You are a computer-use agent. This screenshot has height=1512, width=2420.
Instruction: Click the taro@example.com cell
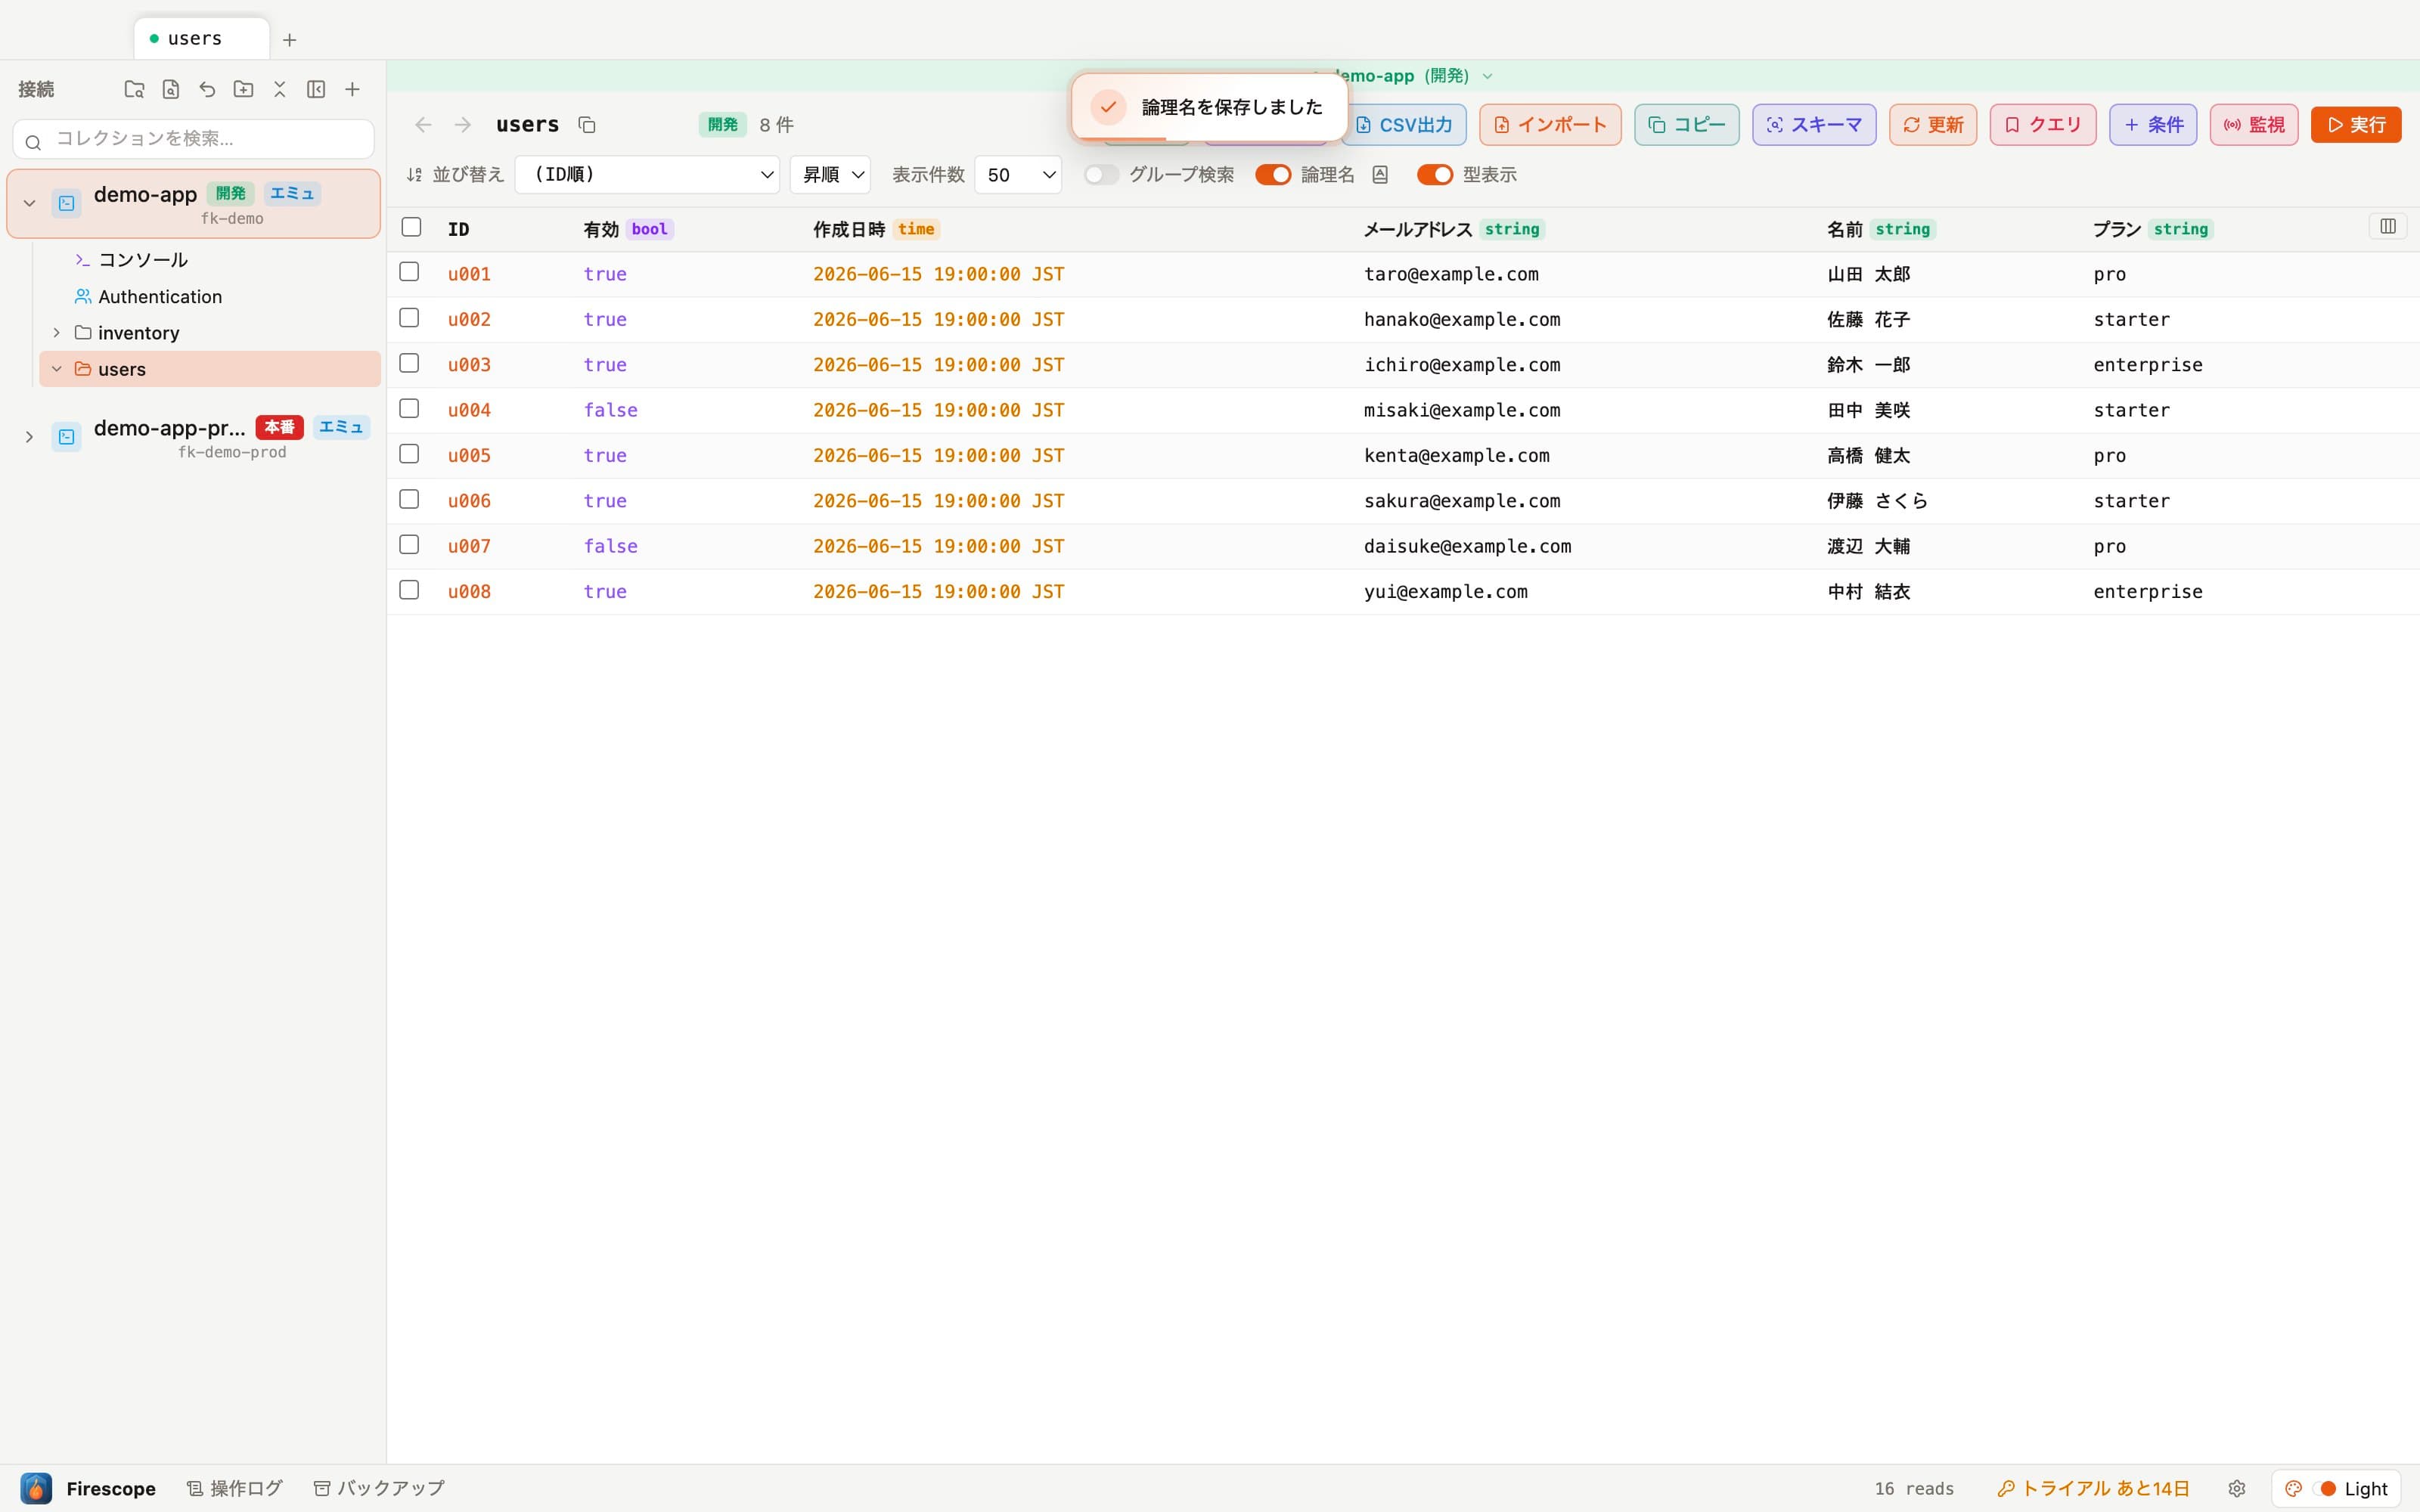pyautogui.click(x=1451, y=274)
